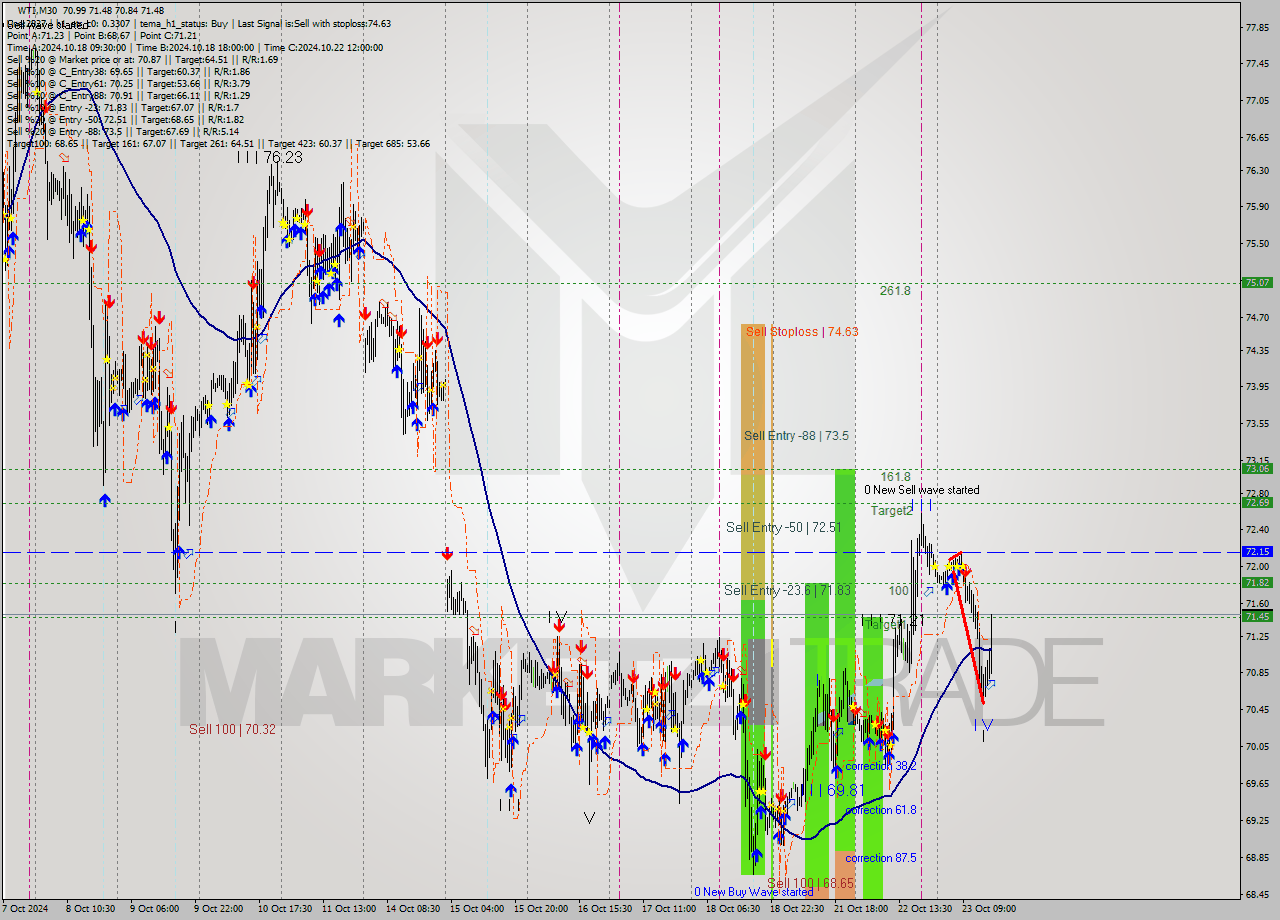This screenshot has width=1280, height=920.
Task: Click the '0 New Sell wave started' annotation
Action: (x=922, y=490)
